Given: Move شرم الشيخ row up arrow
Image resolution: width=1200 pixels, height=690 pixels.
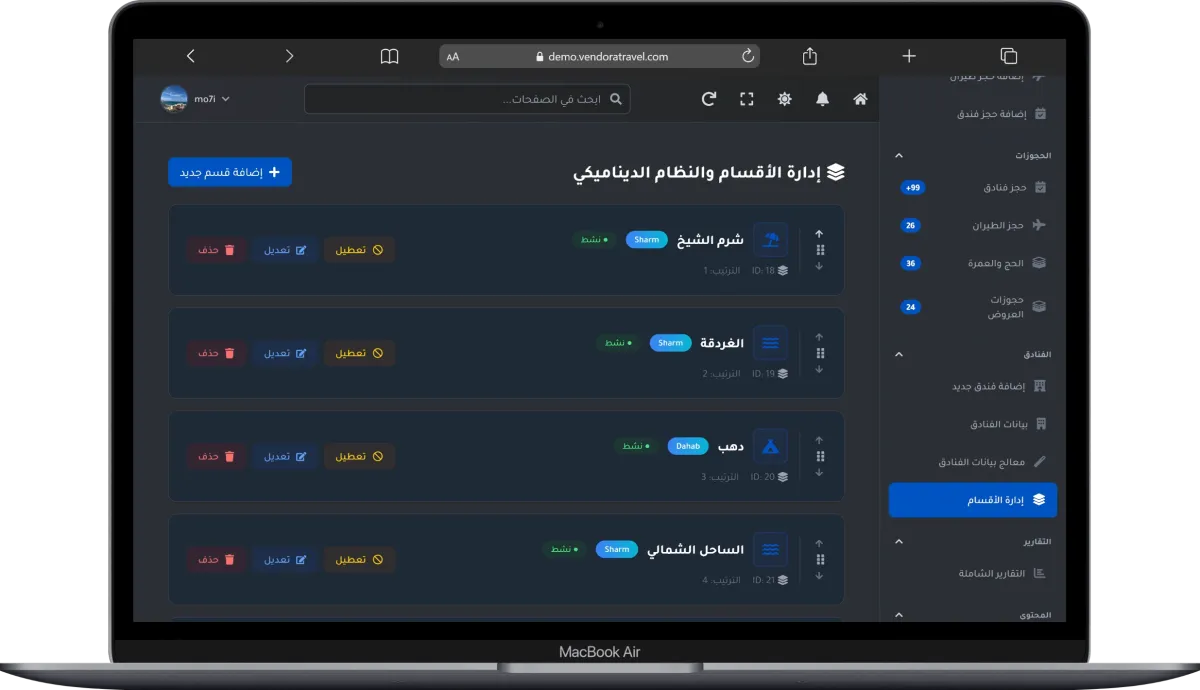Looking at the screenshot, I should tap(819, 234).
